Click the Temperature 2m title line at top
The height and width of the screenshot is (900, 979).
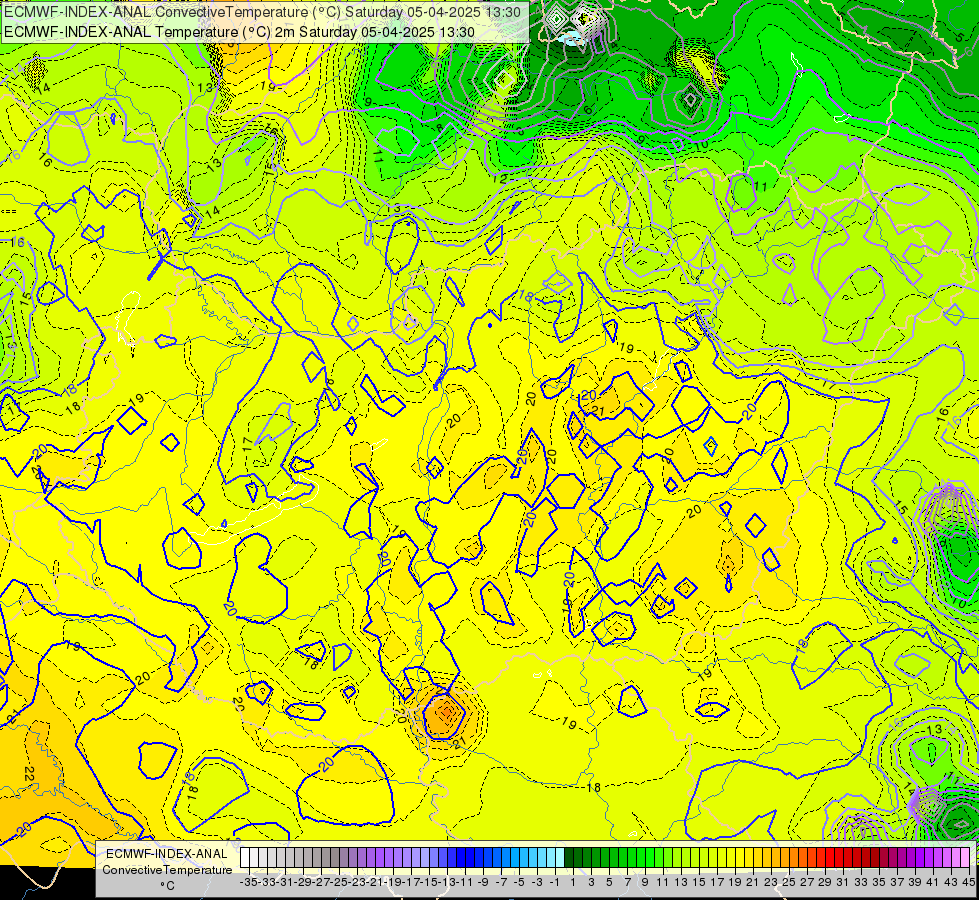[239, 32]
